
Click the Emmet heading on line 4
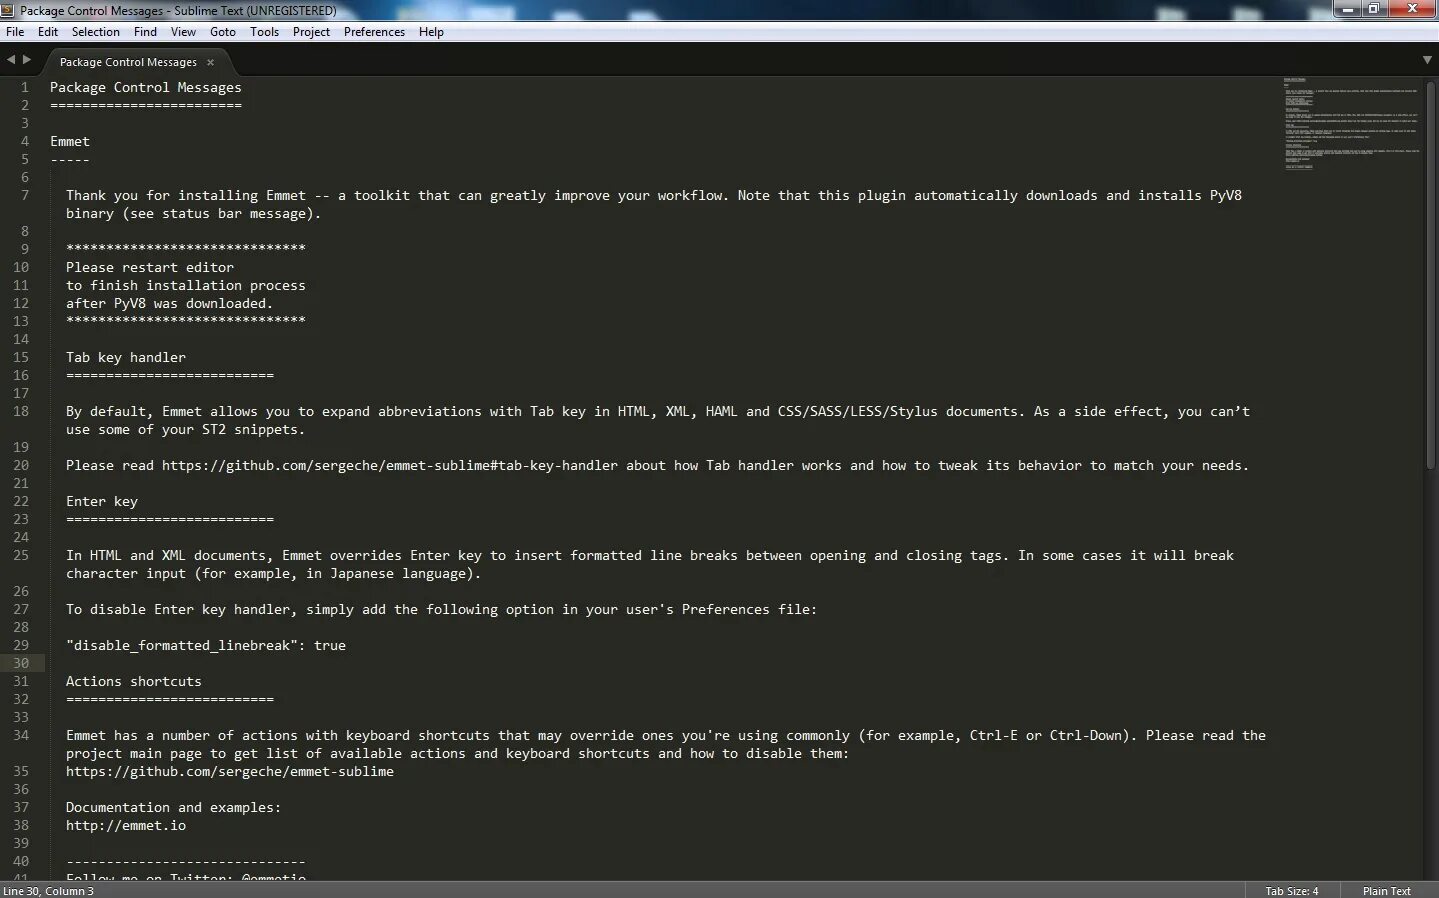click(70, 141)
